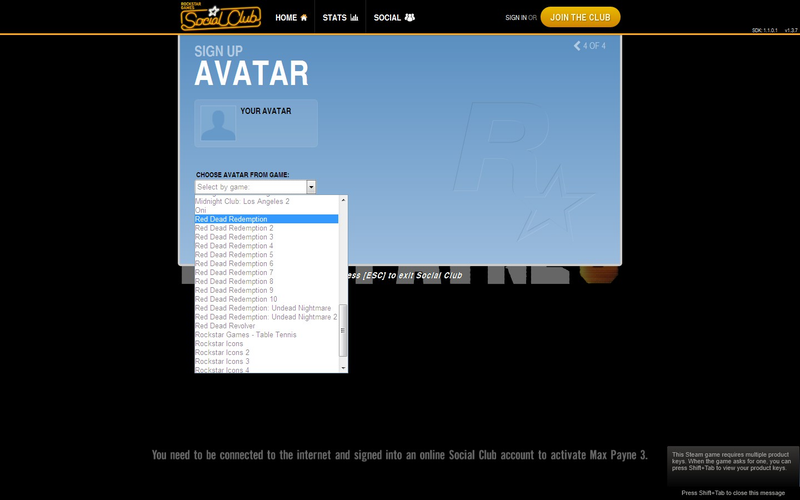This screenshot has width=800, height=500.
Task: Click the dropdown list scroll down arrow
Action: pyautogui.click(x=343, y=368)
